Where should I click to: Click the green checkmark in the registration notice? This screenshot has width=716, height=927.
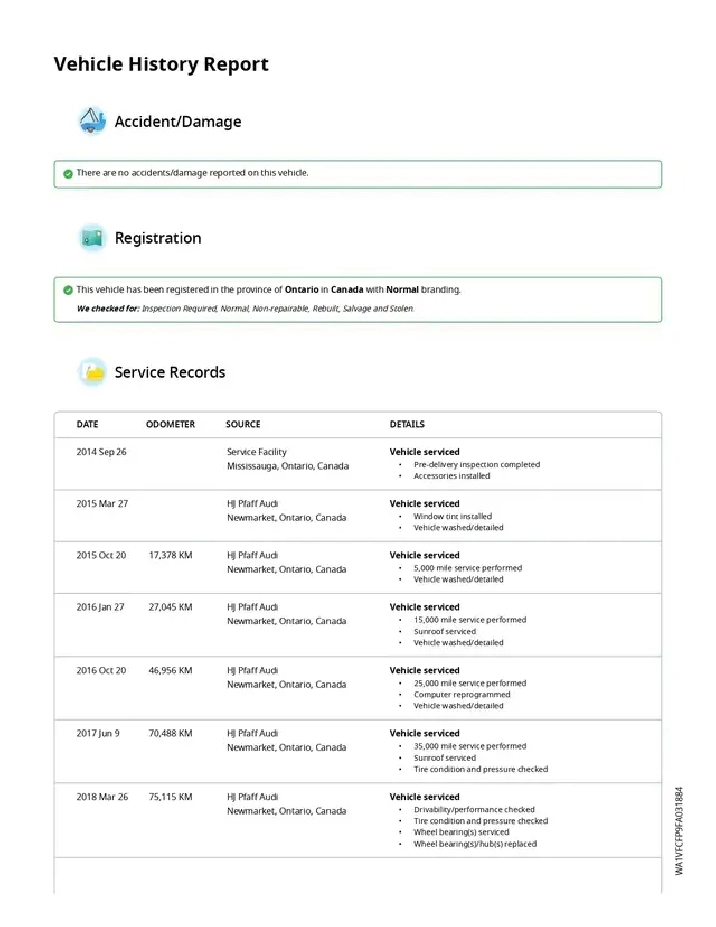click(x=67, y=290)
